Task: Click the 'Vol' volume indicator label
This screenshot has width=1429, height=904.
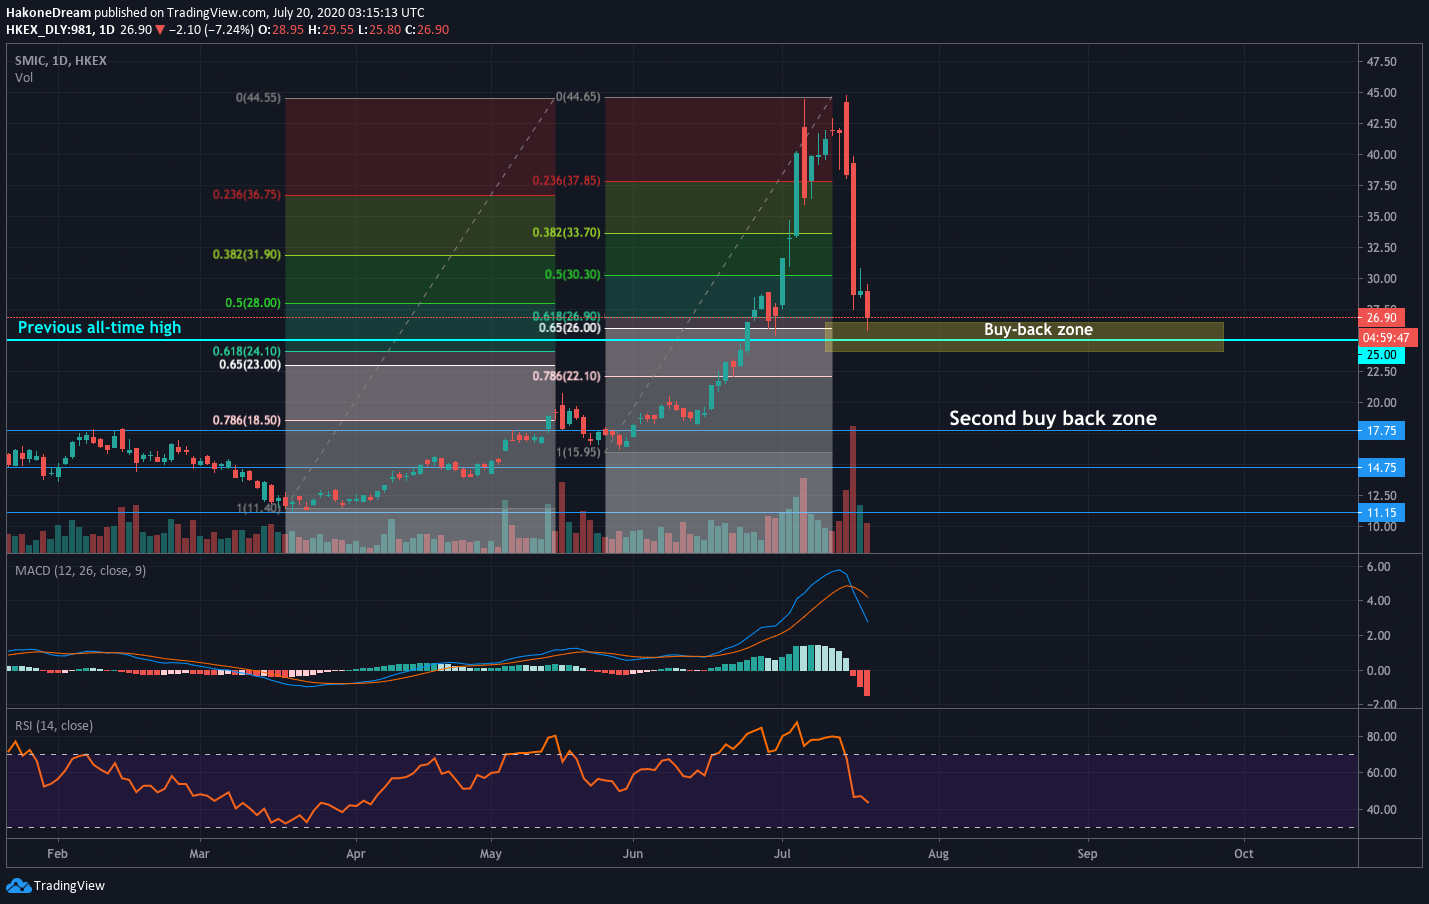Action: coord(24,78)
